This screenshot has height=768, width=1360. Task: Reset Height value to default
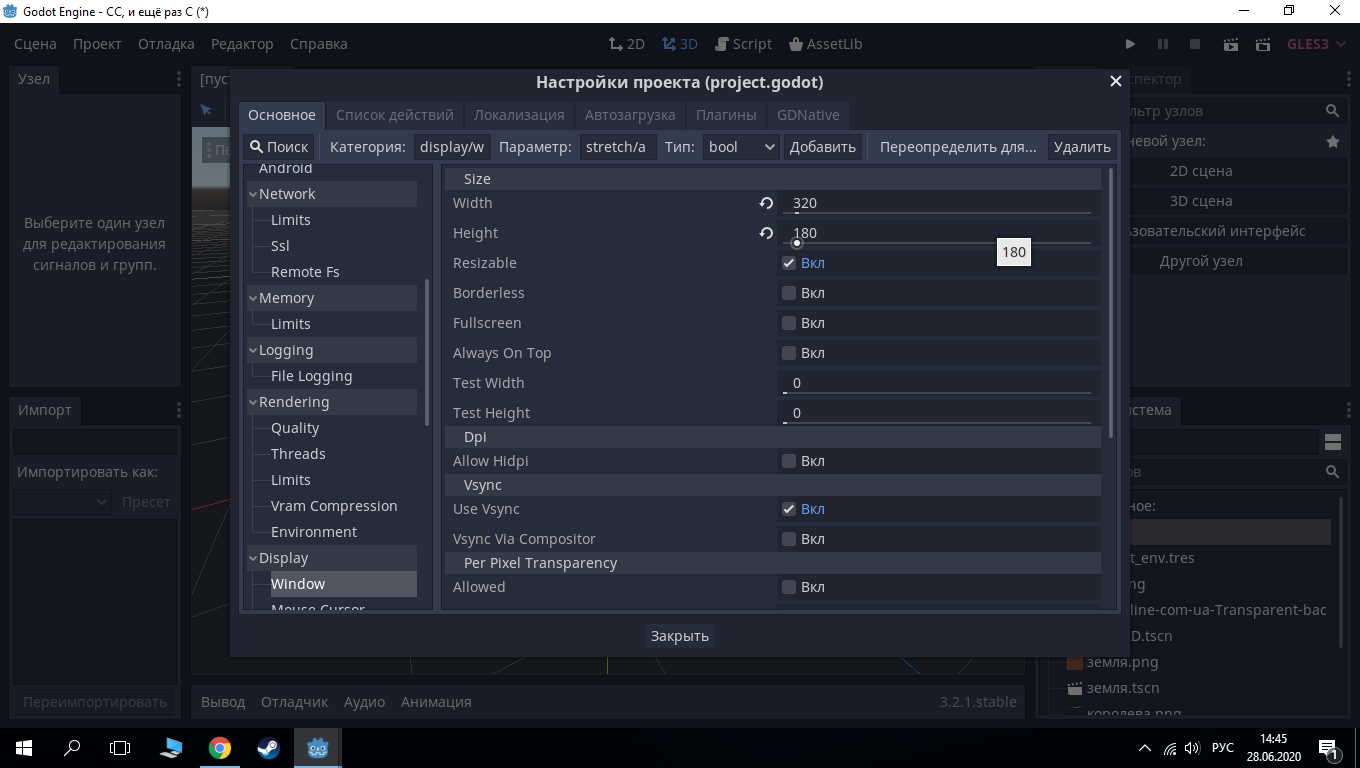click(766, 233)
